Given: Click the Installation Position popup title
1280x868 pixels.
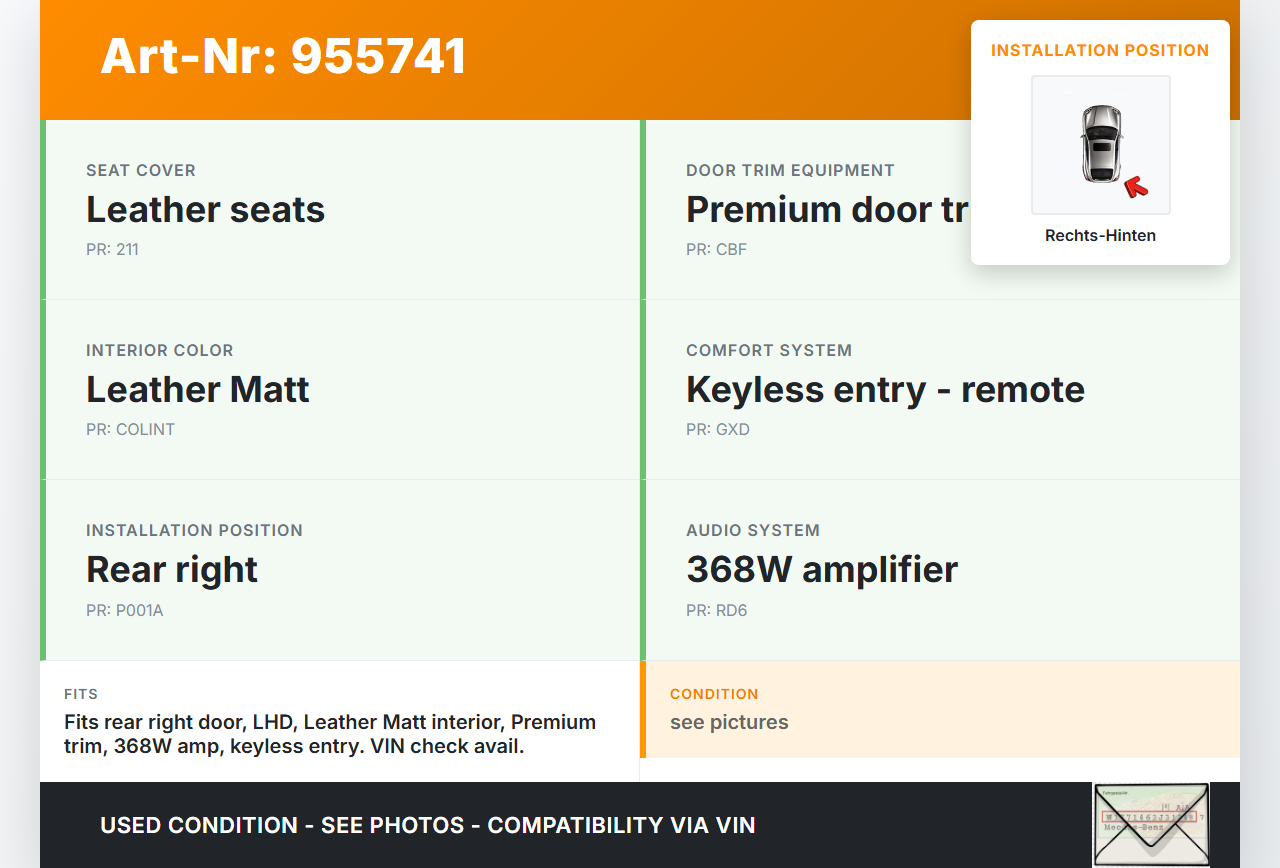Looking at the screenshot, I should [1100, 50].
